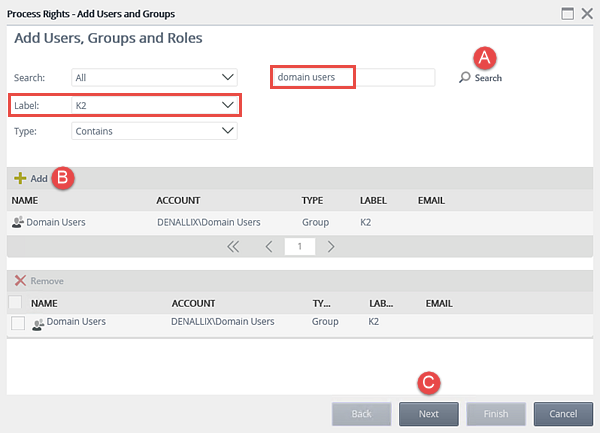Click the group icon in selected list
Viewport: 600px width, 433px height.
point(38,323)
